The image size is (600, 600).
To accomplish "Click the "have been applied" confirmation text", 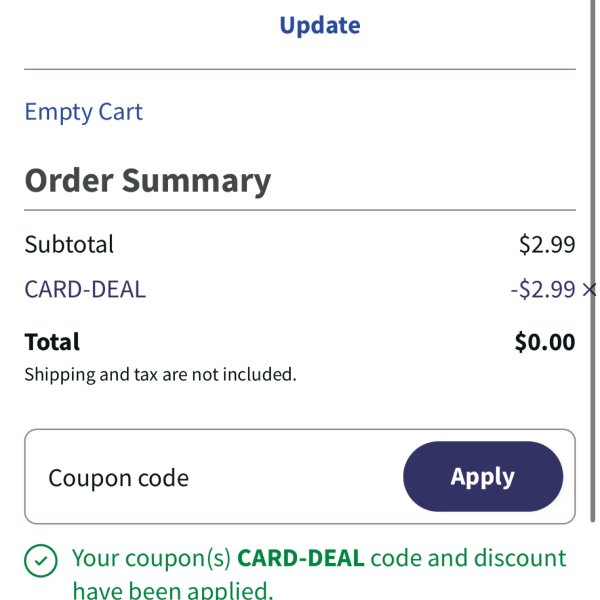I will (x=173, y=590).
